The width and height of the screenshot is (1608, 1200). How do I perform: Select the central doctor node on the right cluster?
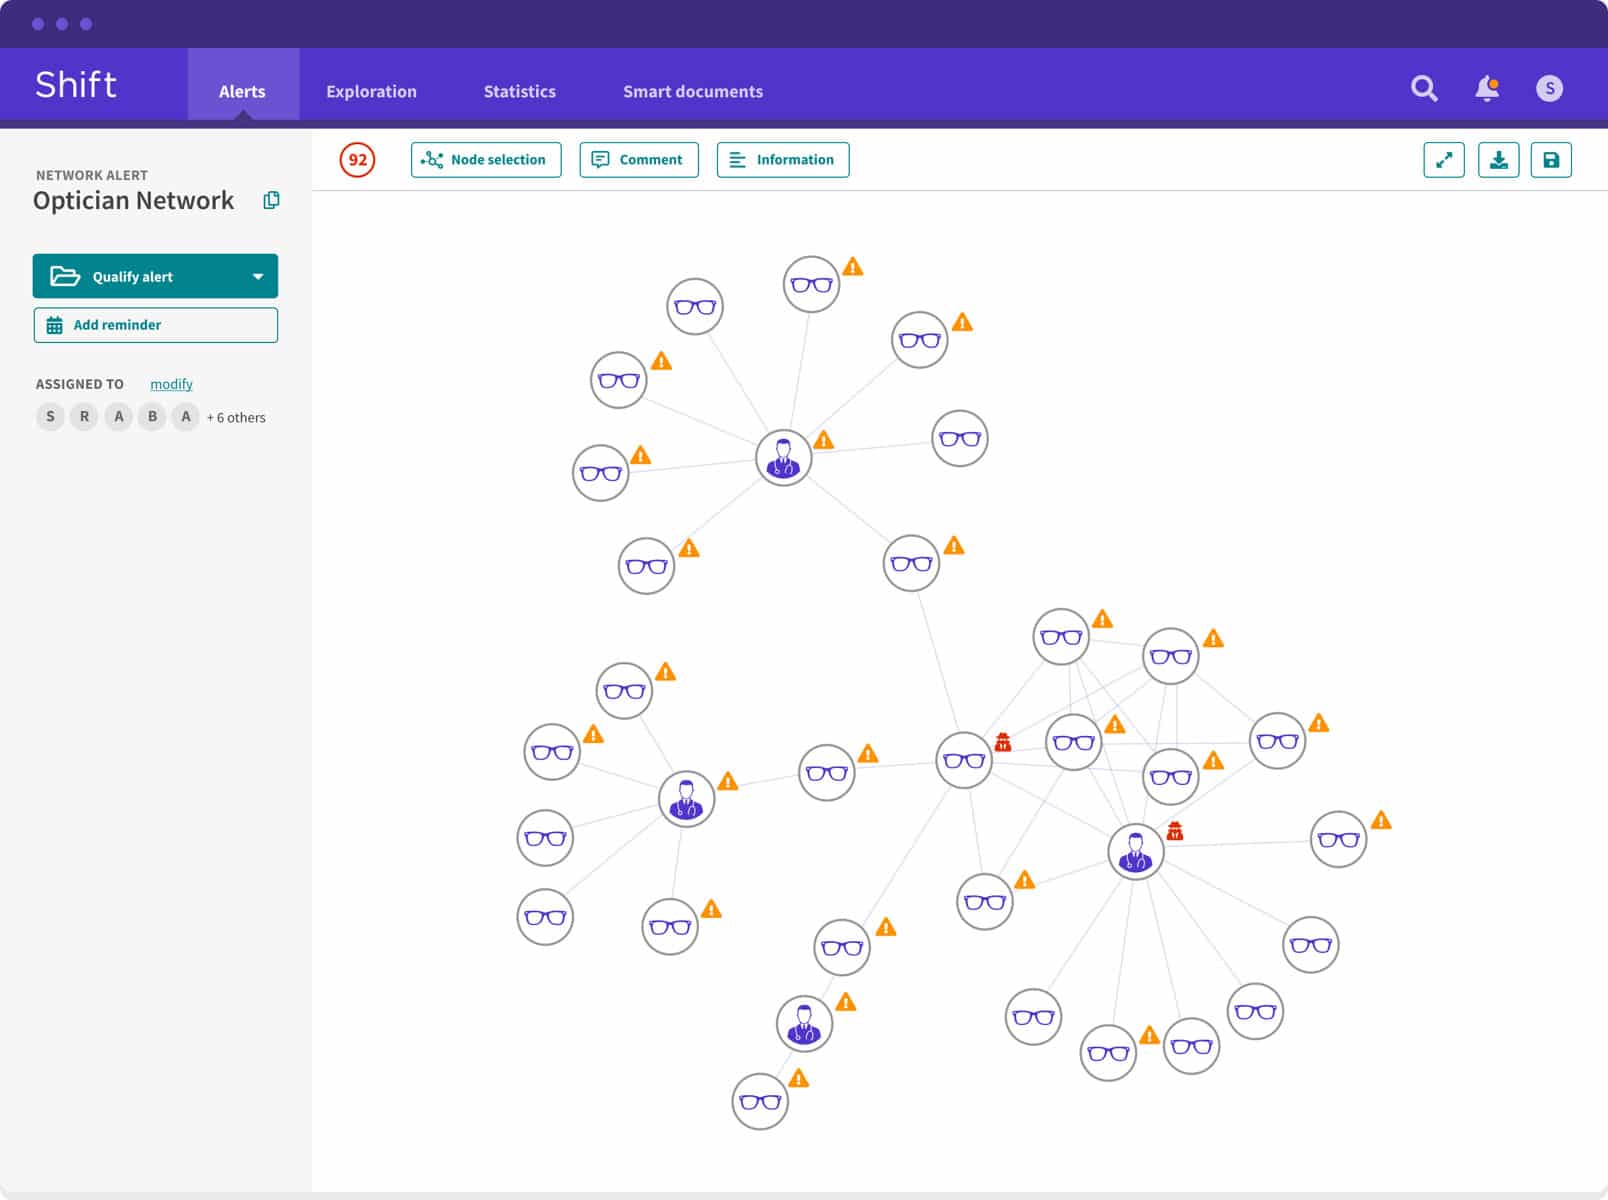click(x=1136, y=851)
